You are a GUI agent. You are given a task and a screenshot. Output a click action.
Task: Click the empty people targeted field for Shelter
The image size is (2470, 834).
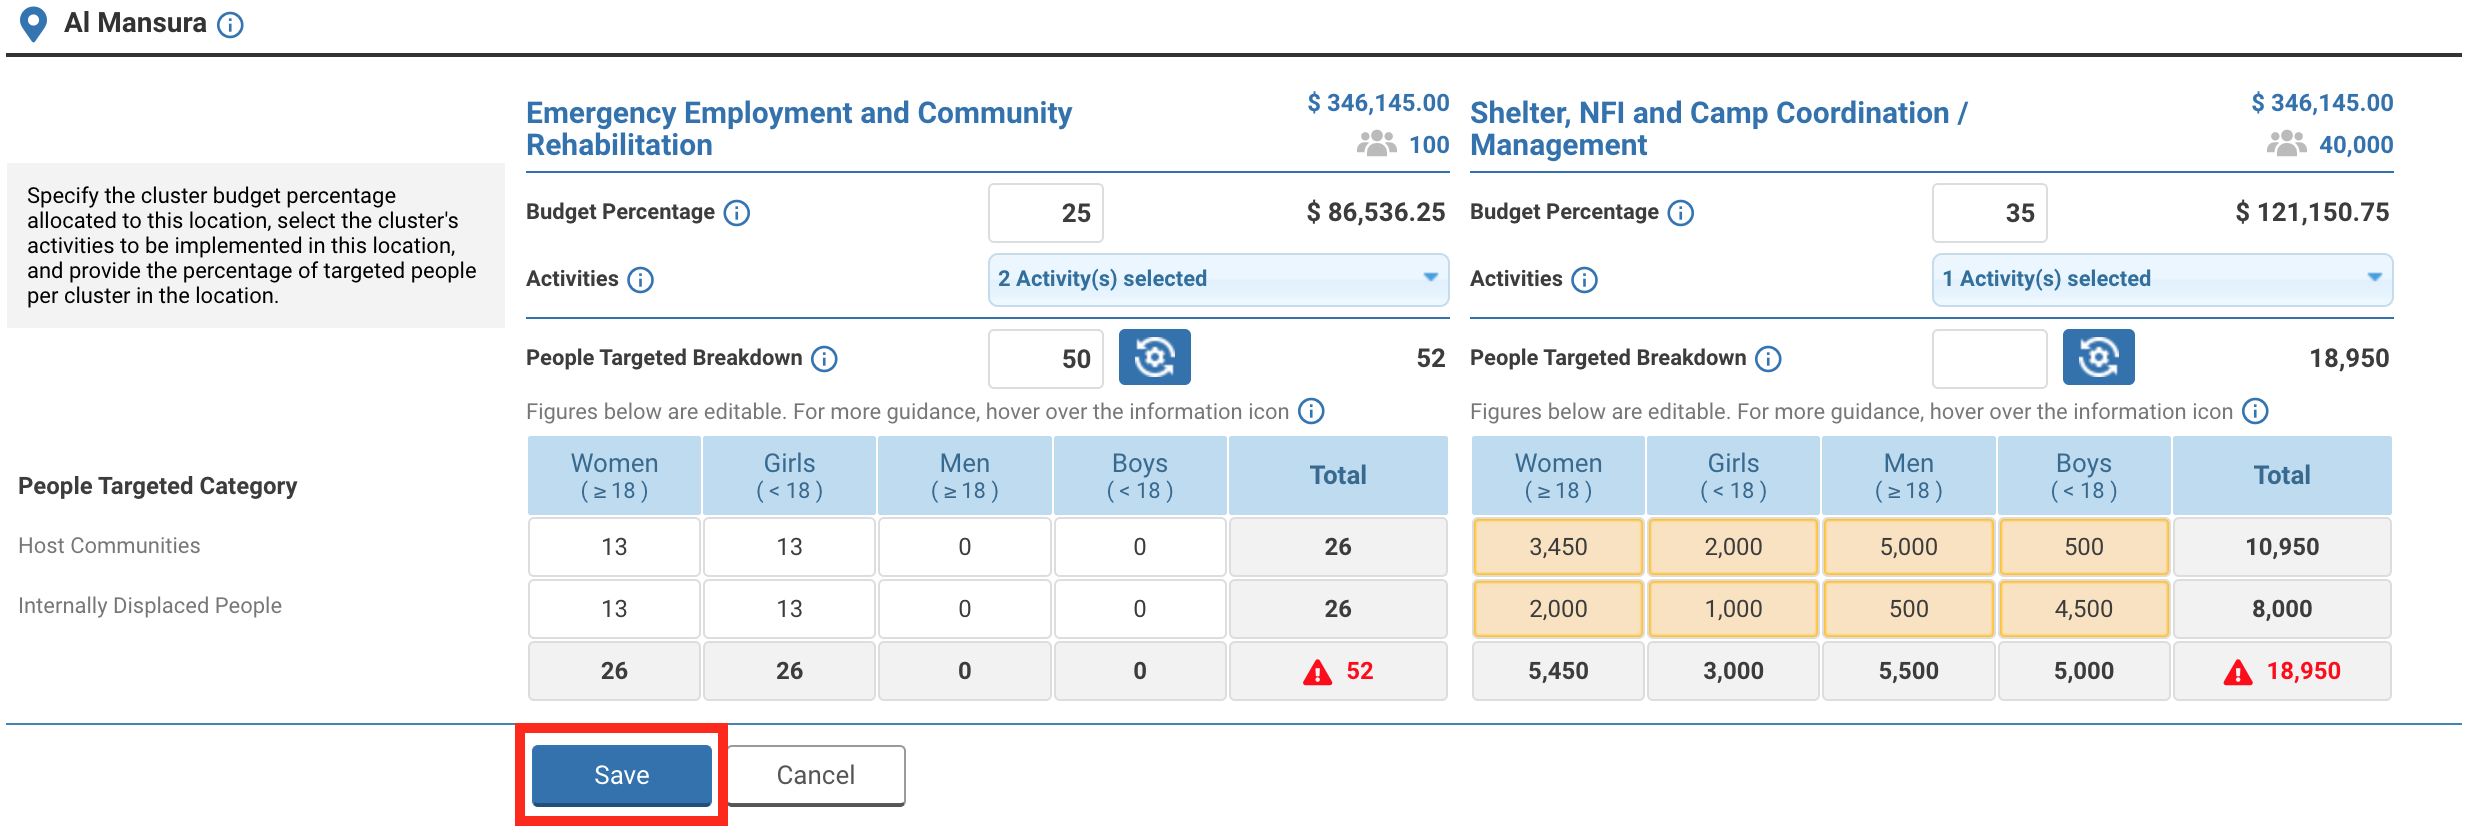1990,359
